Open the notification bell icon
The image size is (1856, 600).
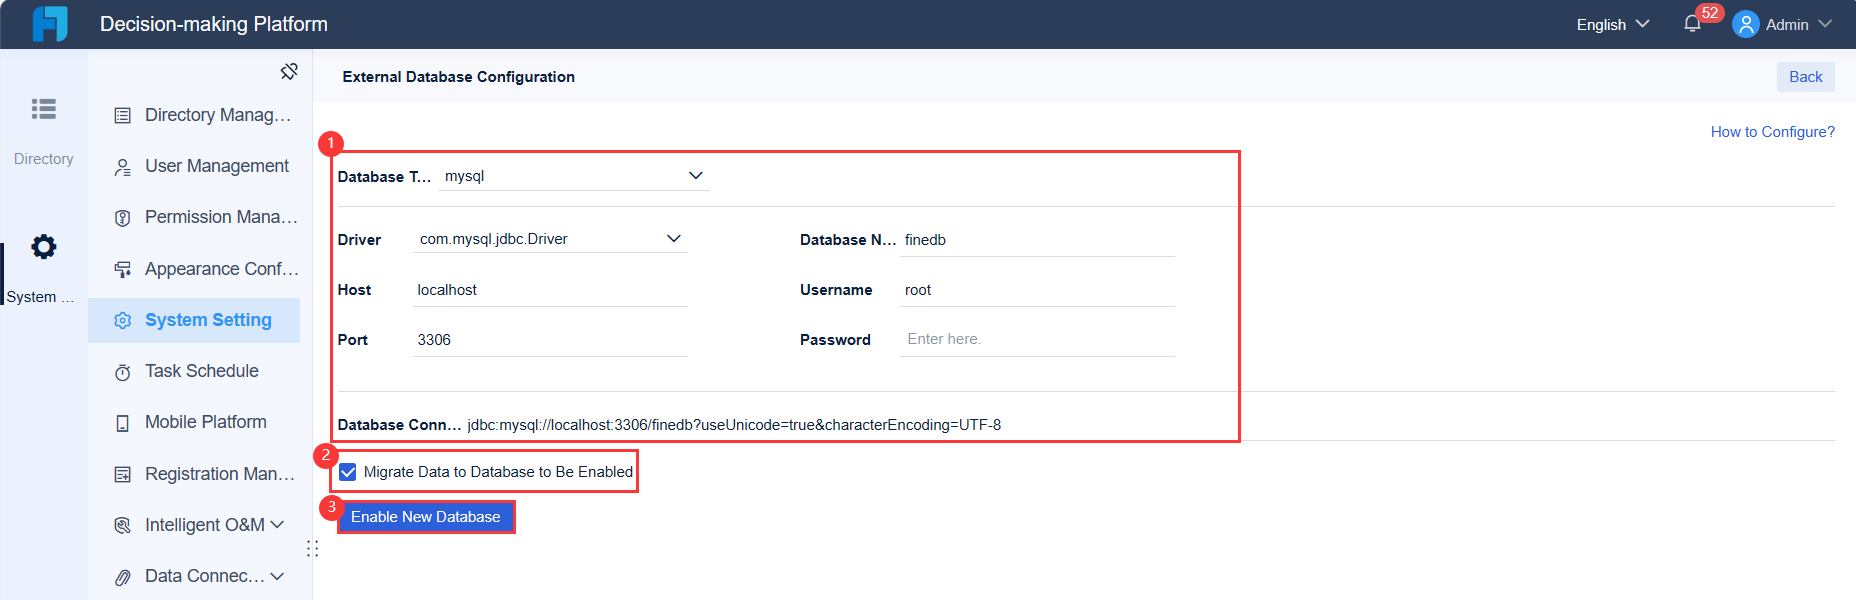point(1692,24)
